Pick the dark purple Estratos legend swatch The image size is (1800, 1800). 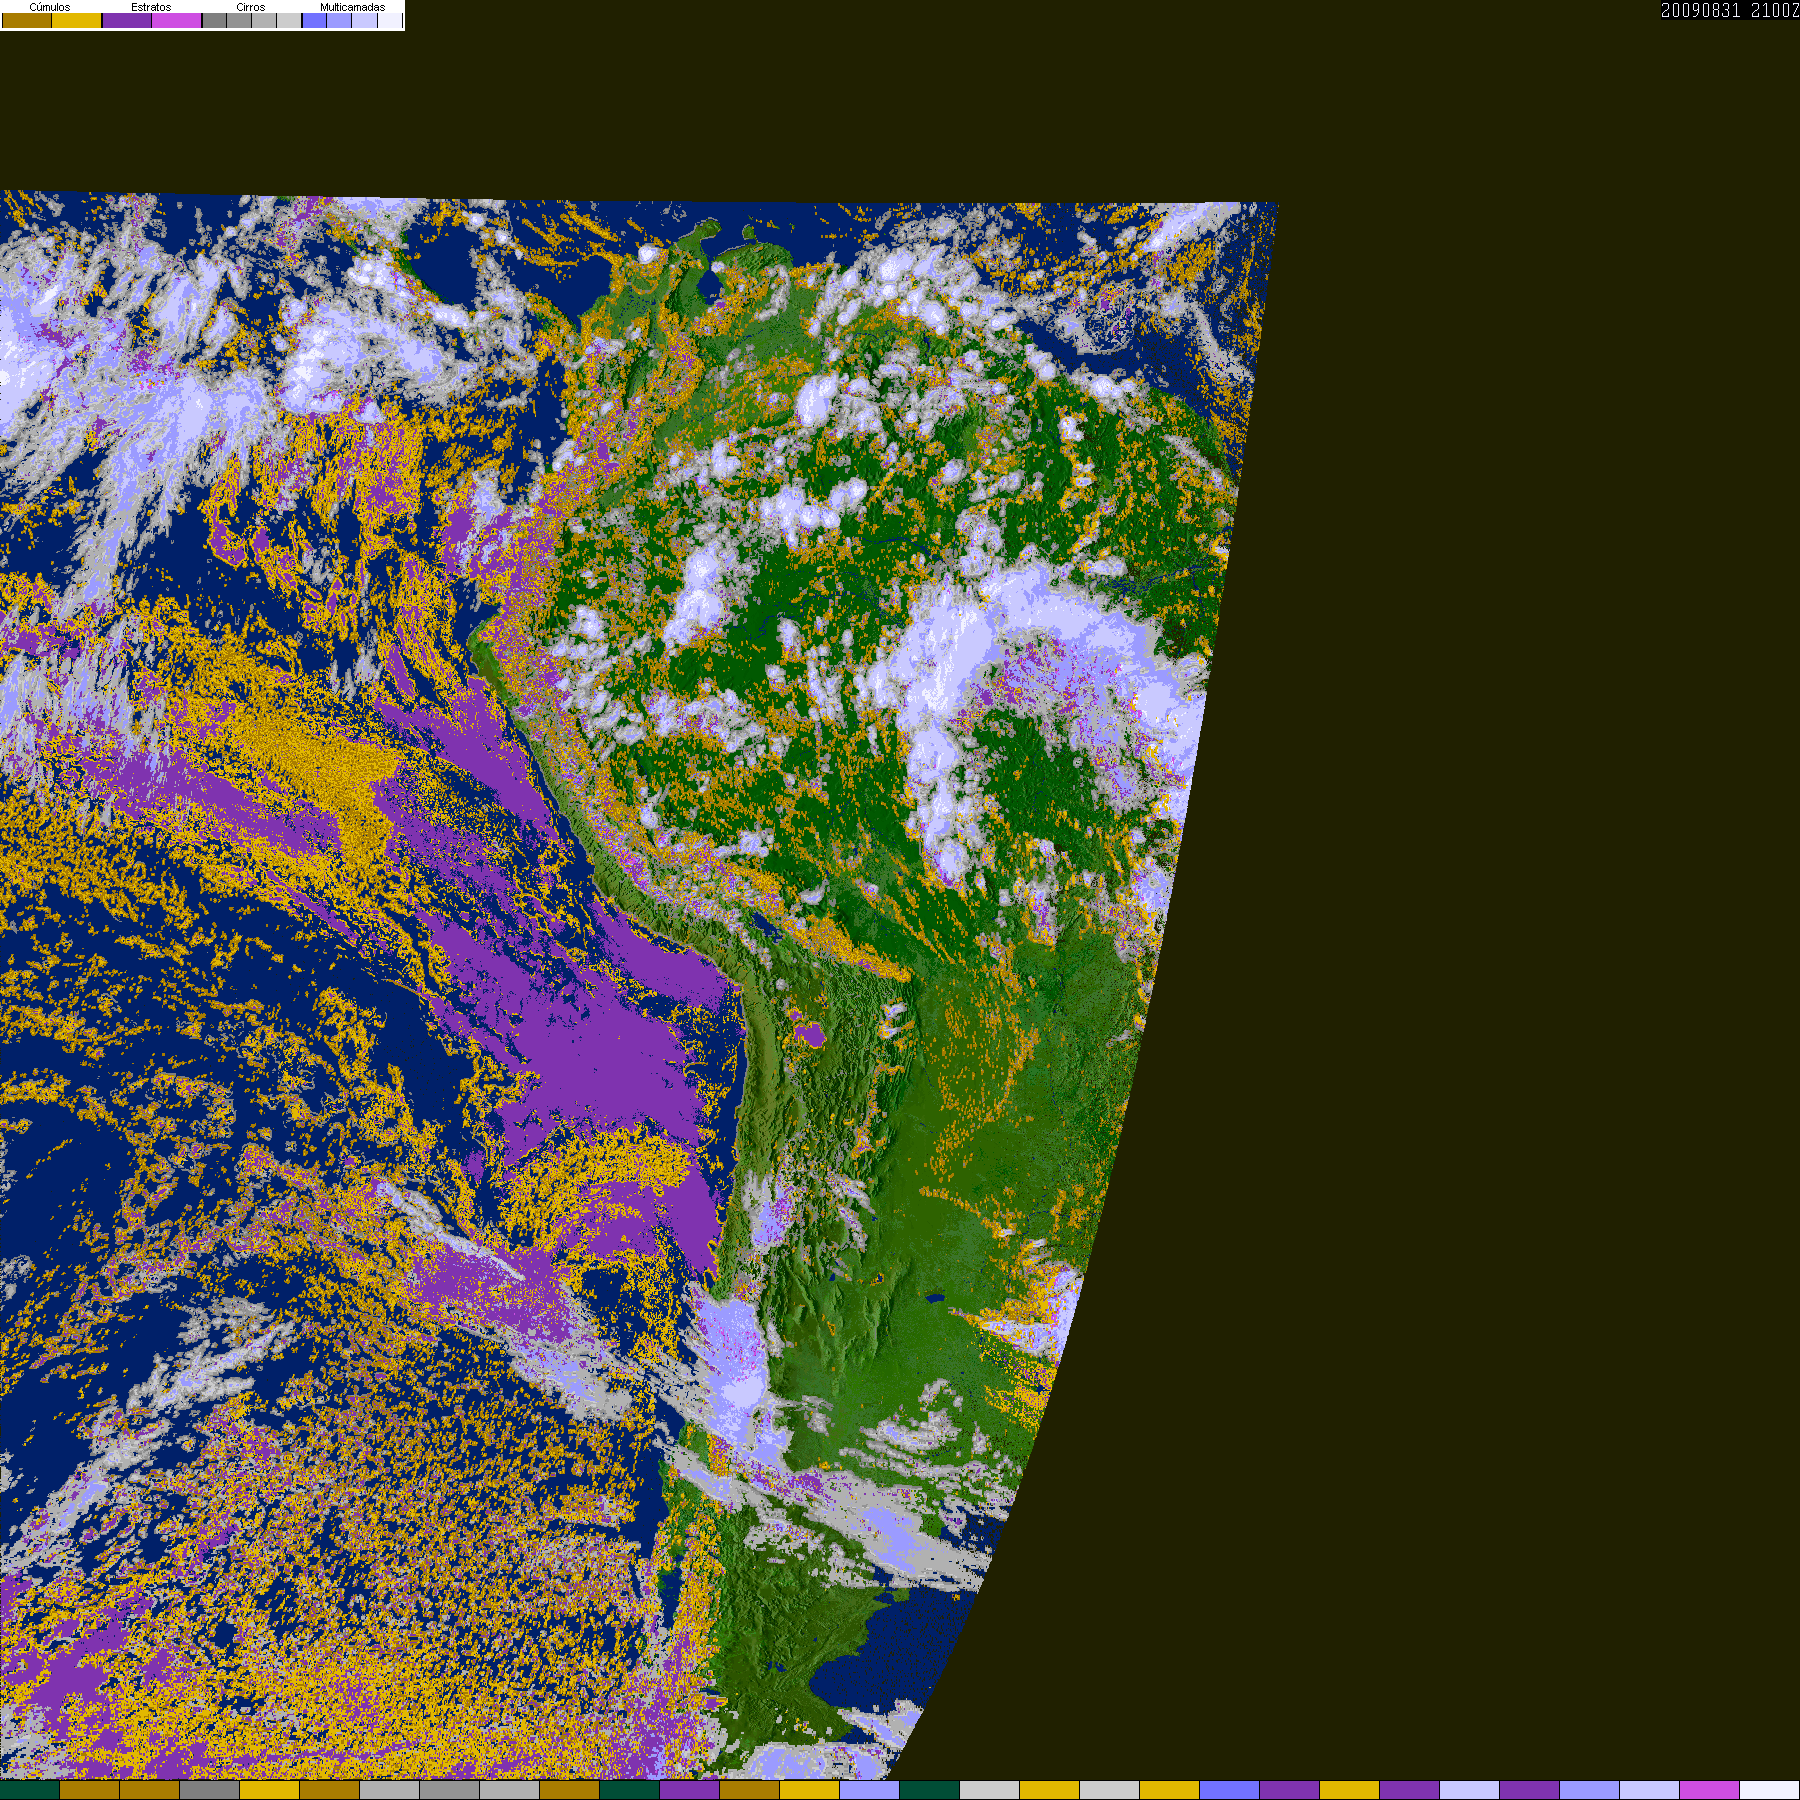[x=127, y=21]
